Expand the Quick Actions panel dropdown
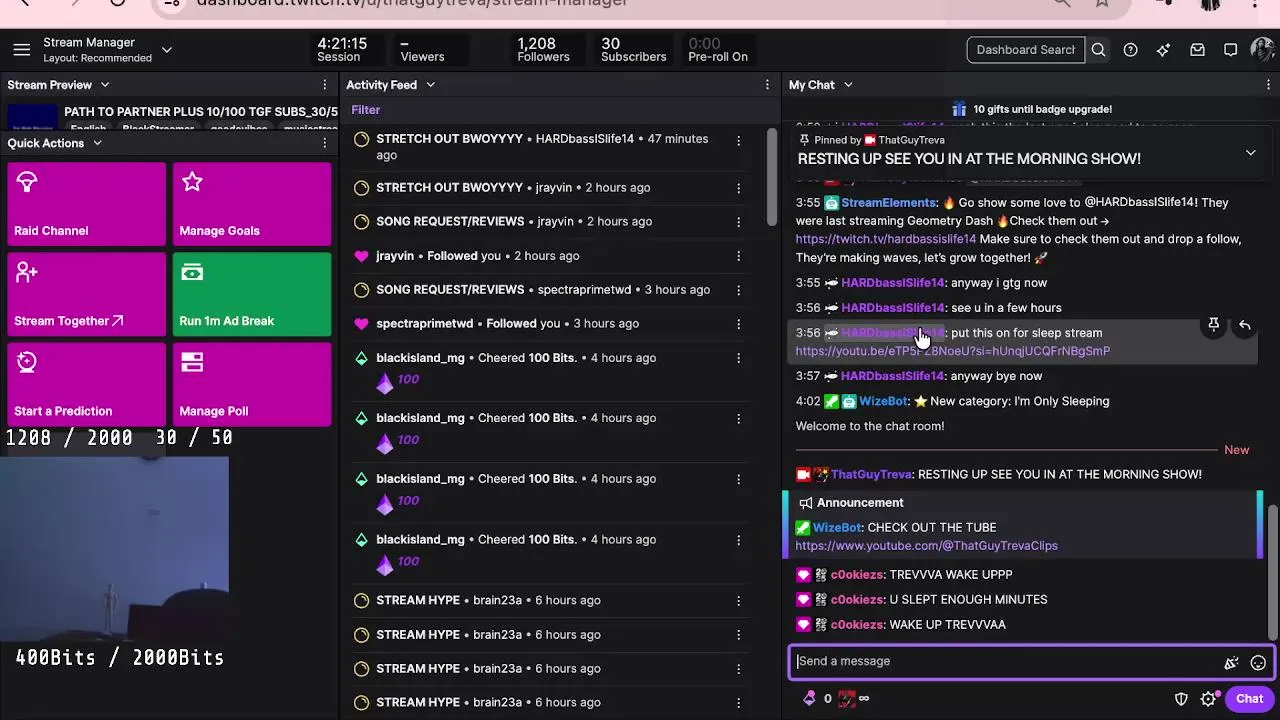The image size is (1280, 720). click(97, 143)
